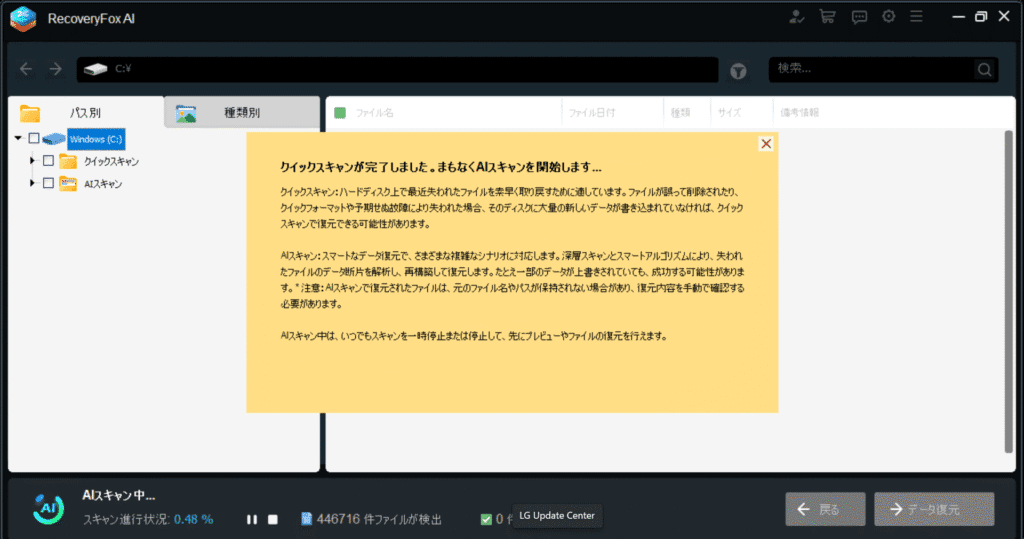Open the settings gear icon
Screen dimensions: 1024x539
point(888,16)
